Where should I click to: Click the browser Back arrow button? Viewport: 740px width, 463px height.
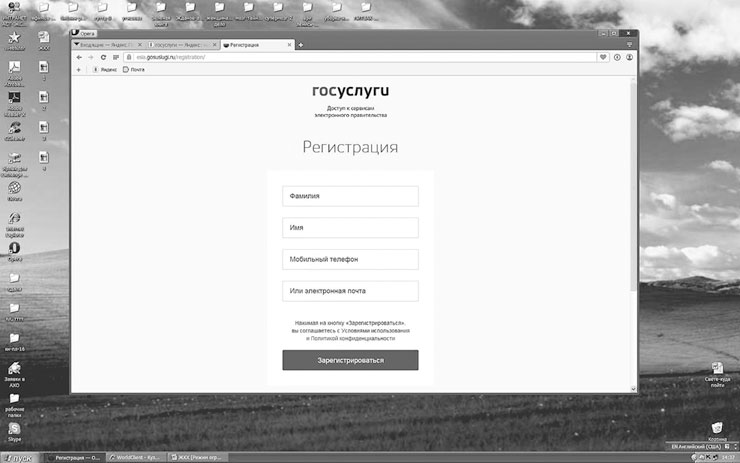pos(79,57)
